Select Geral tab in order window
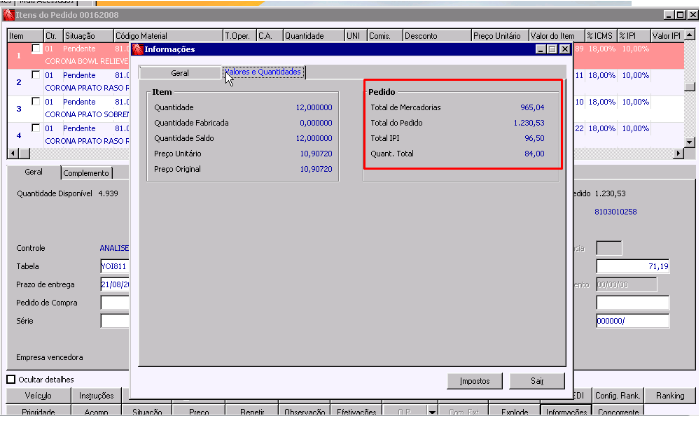The image size is (699, 421). pyautogui.click(x=33, y=172)
